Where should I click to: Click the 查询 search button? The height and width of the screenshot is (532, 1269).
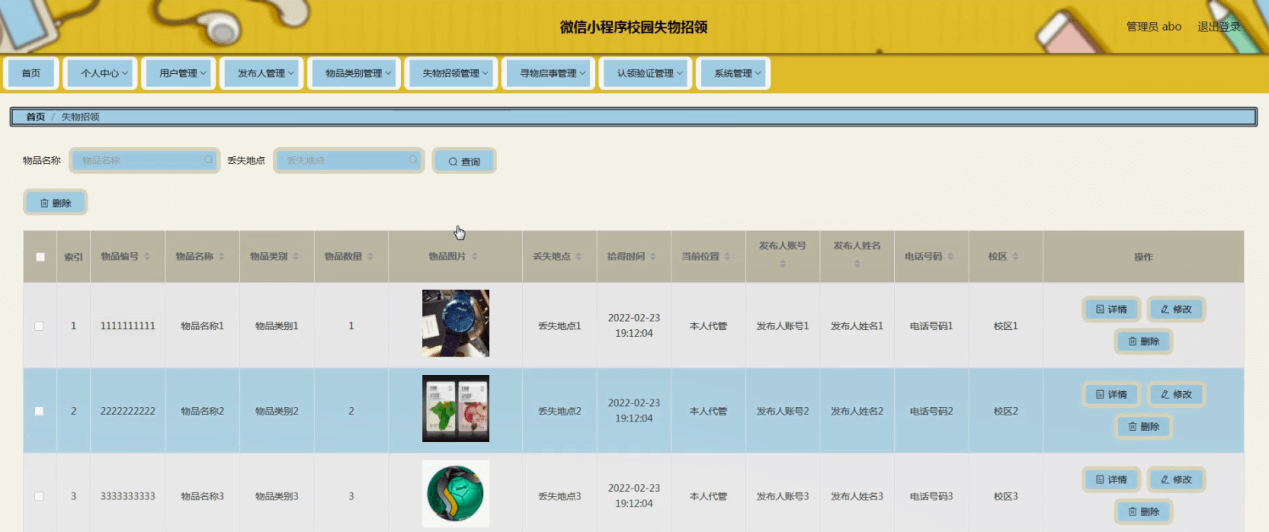[464, 161]
